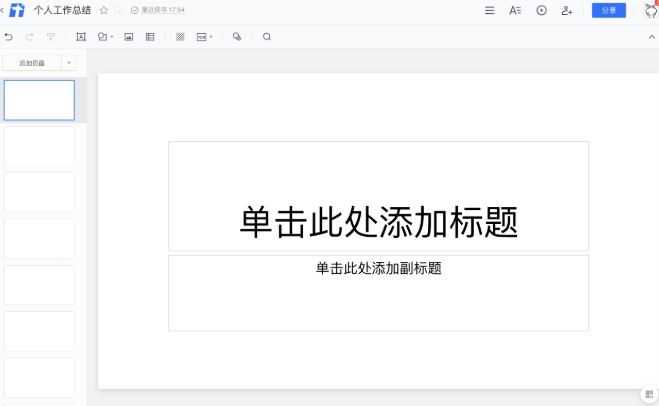
Task: Open the user avatar menu
Action: [x=652, y=11]
